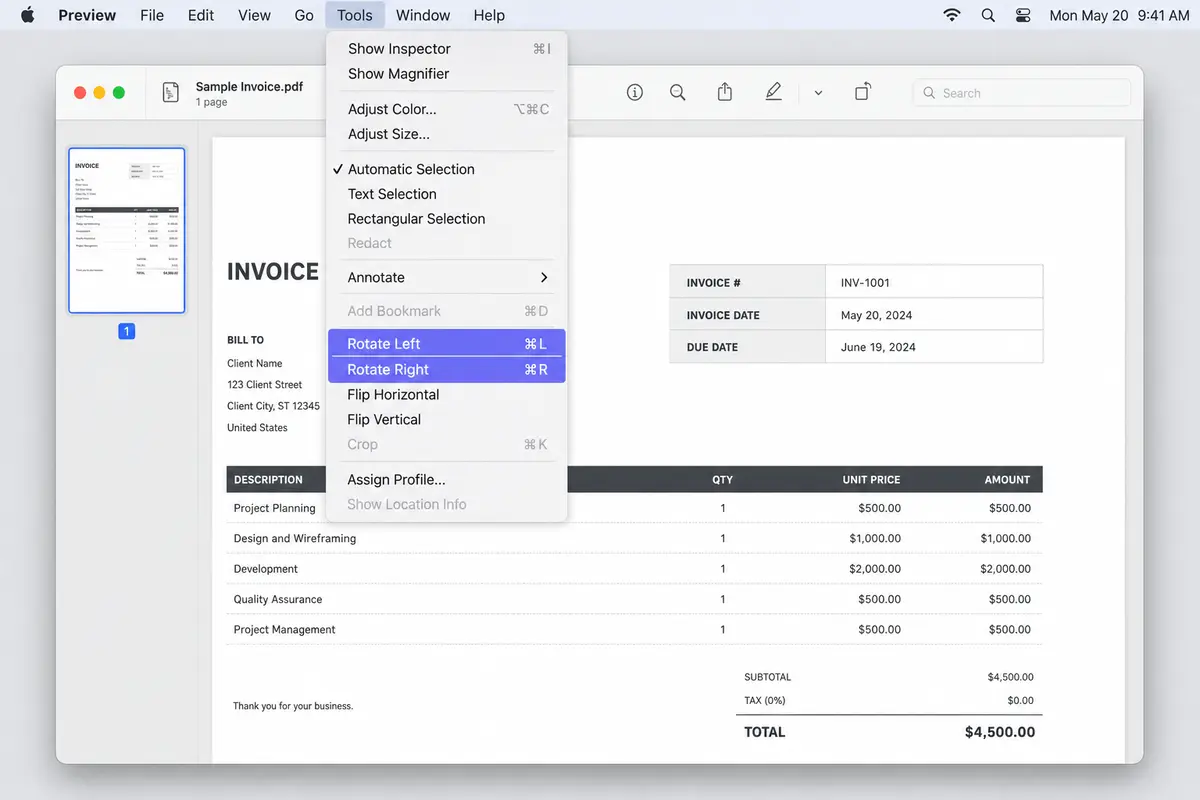This screenshot has width=1200, height=800.
Task: Click the Sample Invoice.pdf title
Action: click(x=249, y=86)
